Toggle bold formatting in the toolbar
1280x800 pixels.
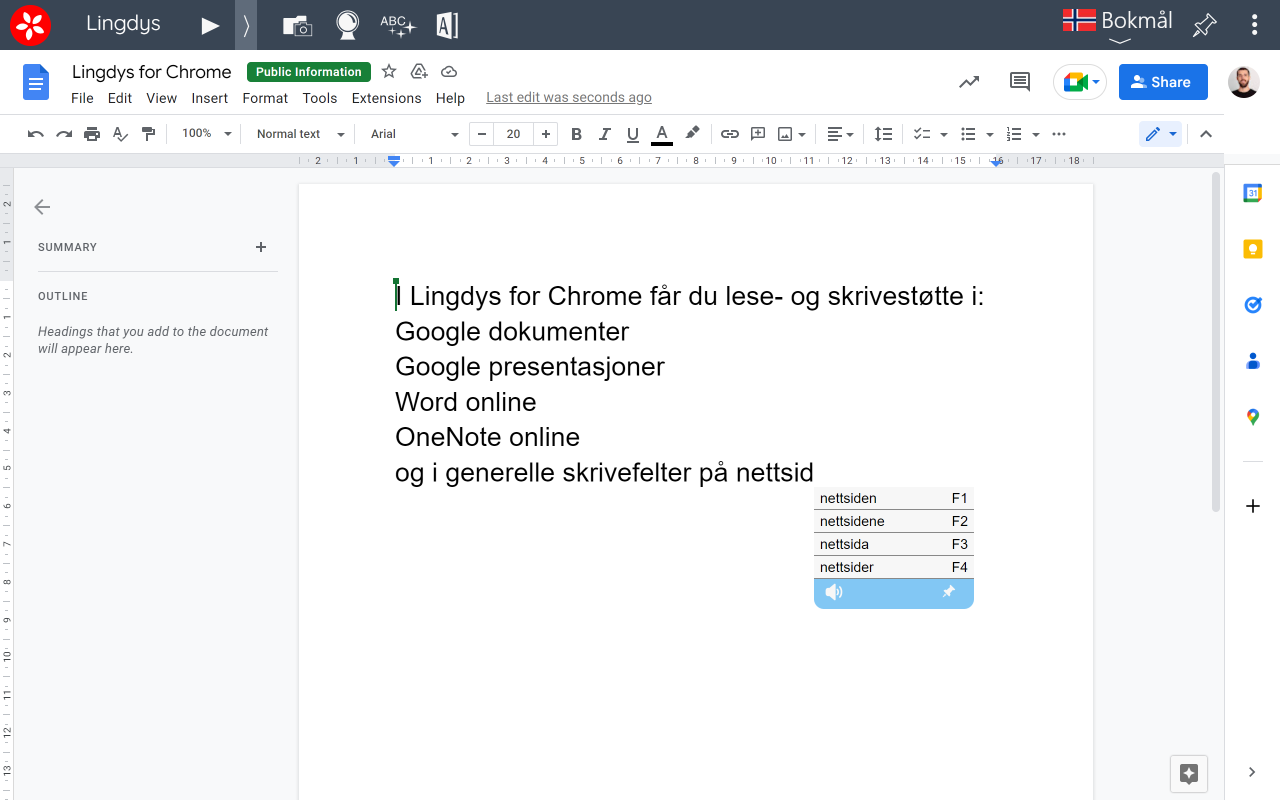[x=576, y=133]
